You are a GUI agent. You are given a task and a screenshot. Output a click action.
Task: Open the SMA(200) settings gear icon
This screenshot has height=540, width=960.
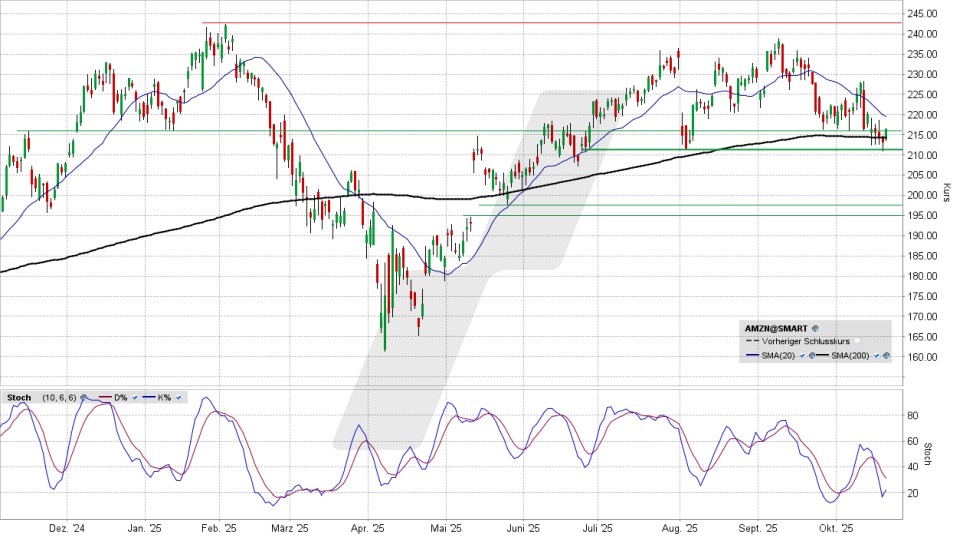coord(887,356)
